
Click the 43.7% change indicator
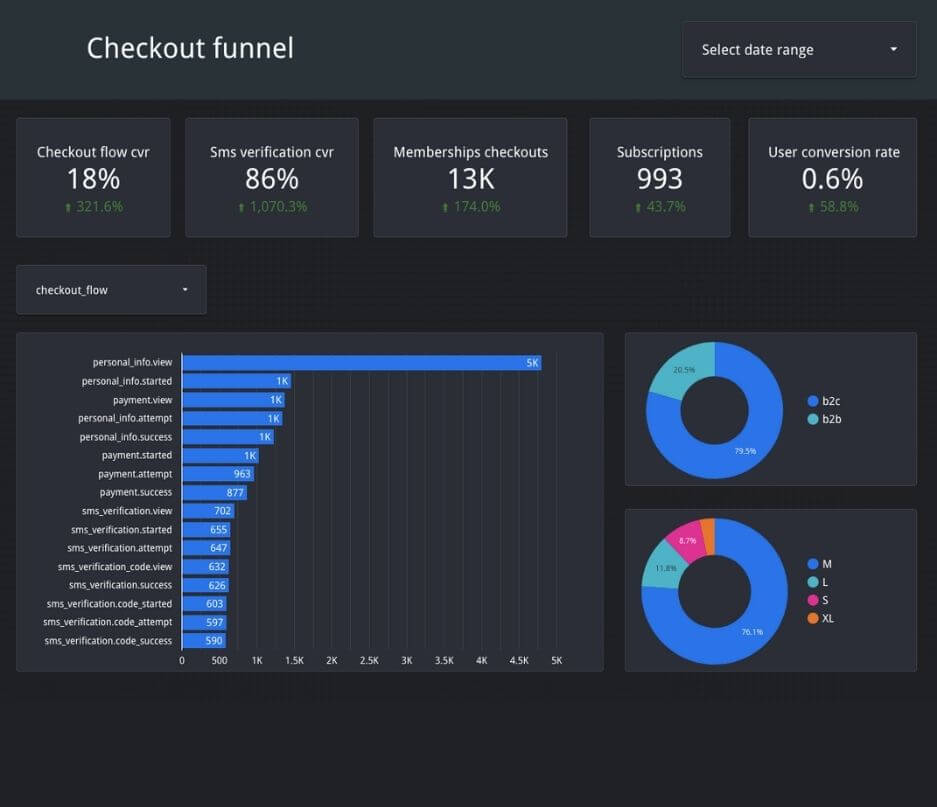click(x=660, y=207)
